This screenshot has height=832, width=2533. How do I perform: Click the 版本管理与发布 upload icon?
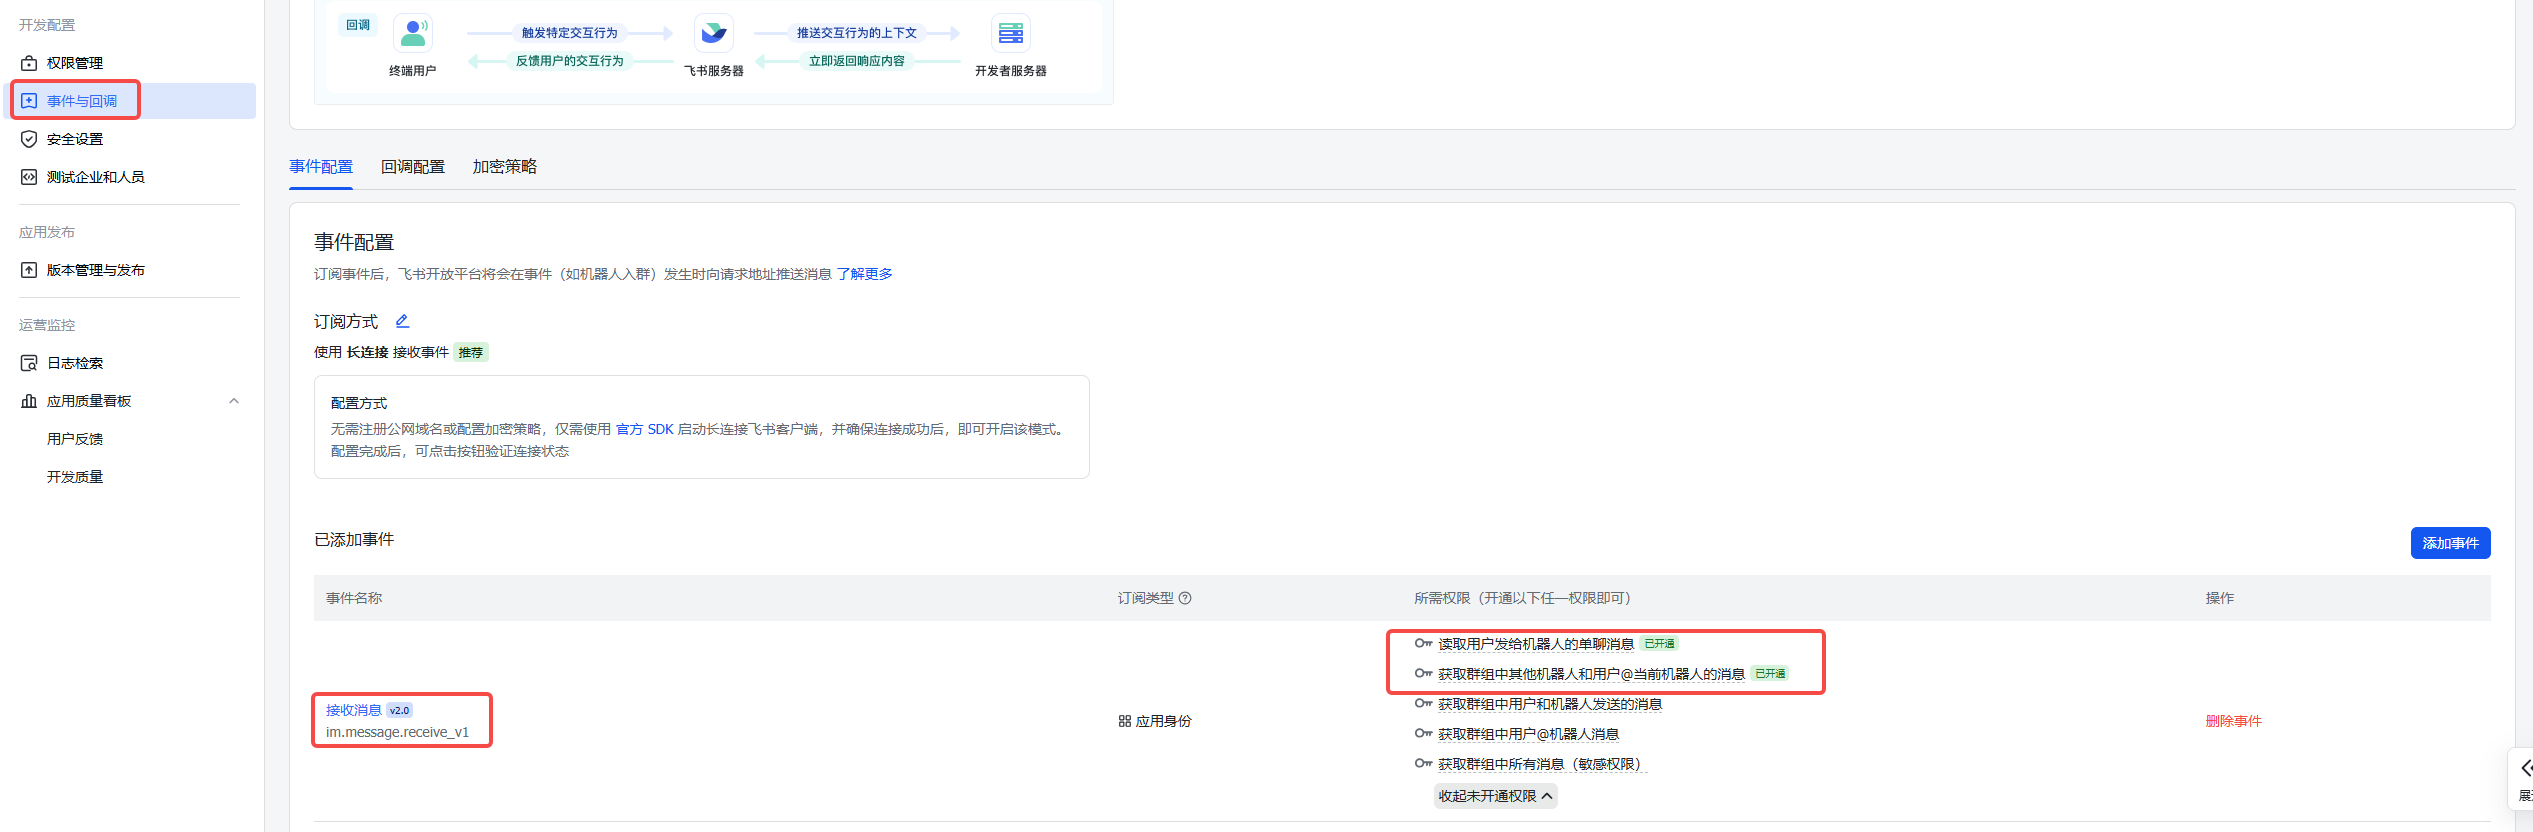[29, 270]
